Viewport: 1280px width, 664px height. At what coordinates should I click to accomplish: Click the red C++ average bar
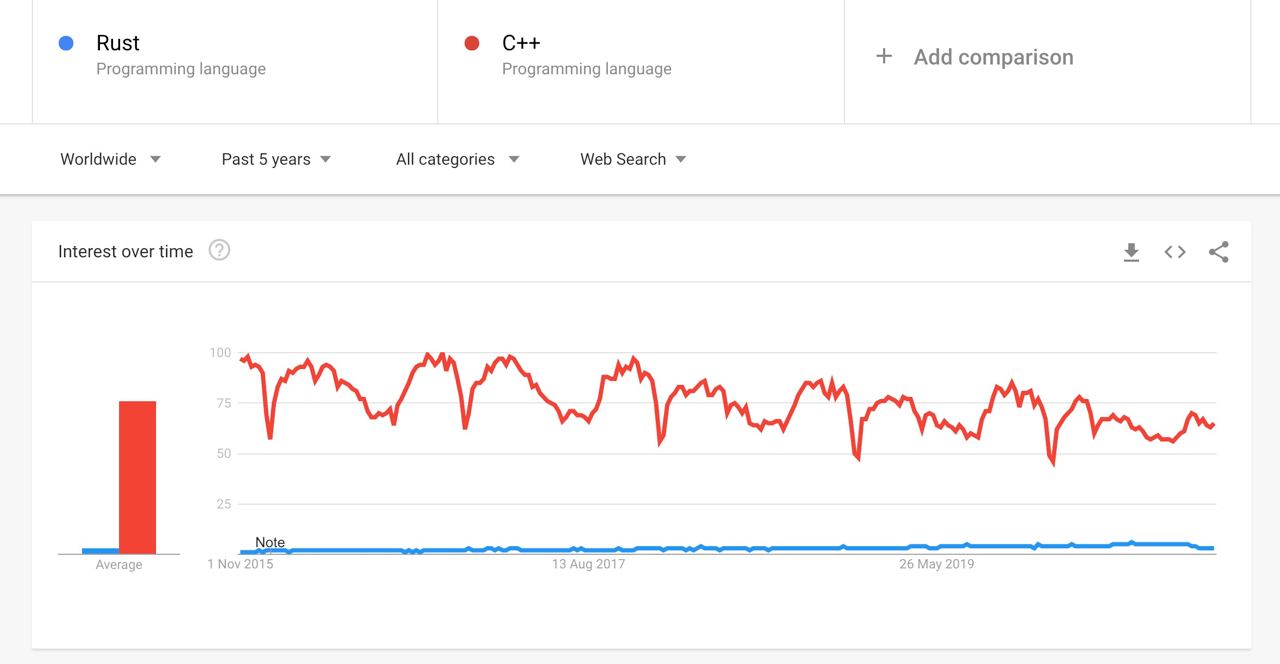click(137, 477)
